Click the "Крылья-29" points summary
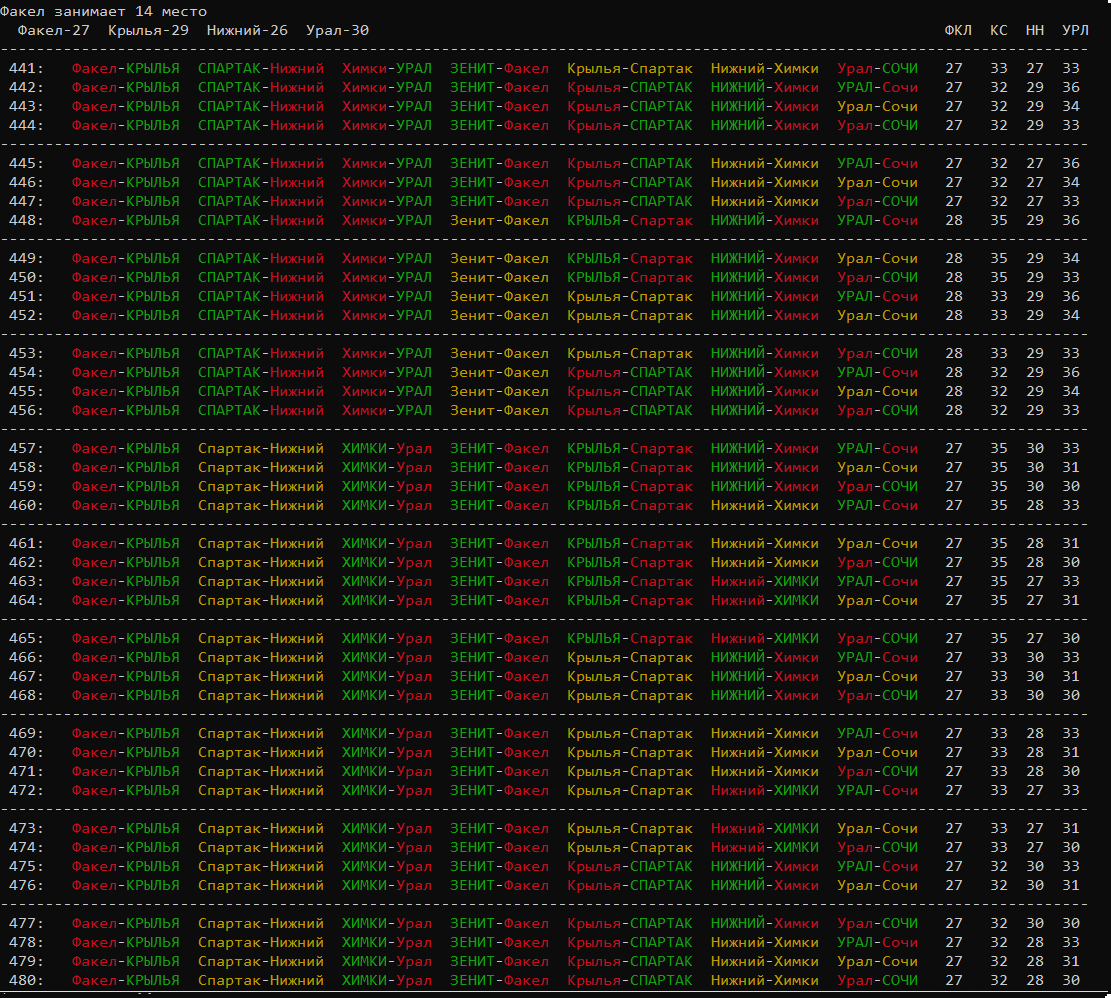 (148, 30)
